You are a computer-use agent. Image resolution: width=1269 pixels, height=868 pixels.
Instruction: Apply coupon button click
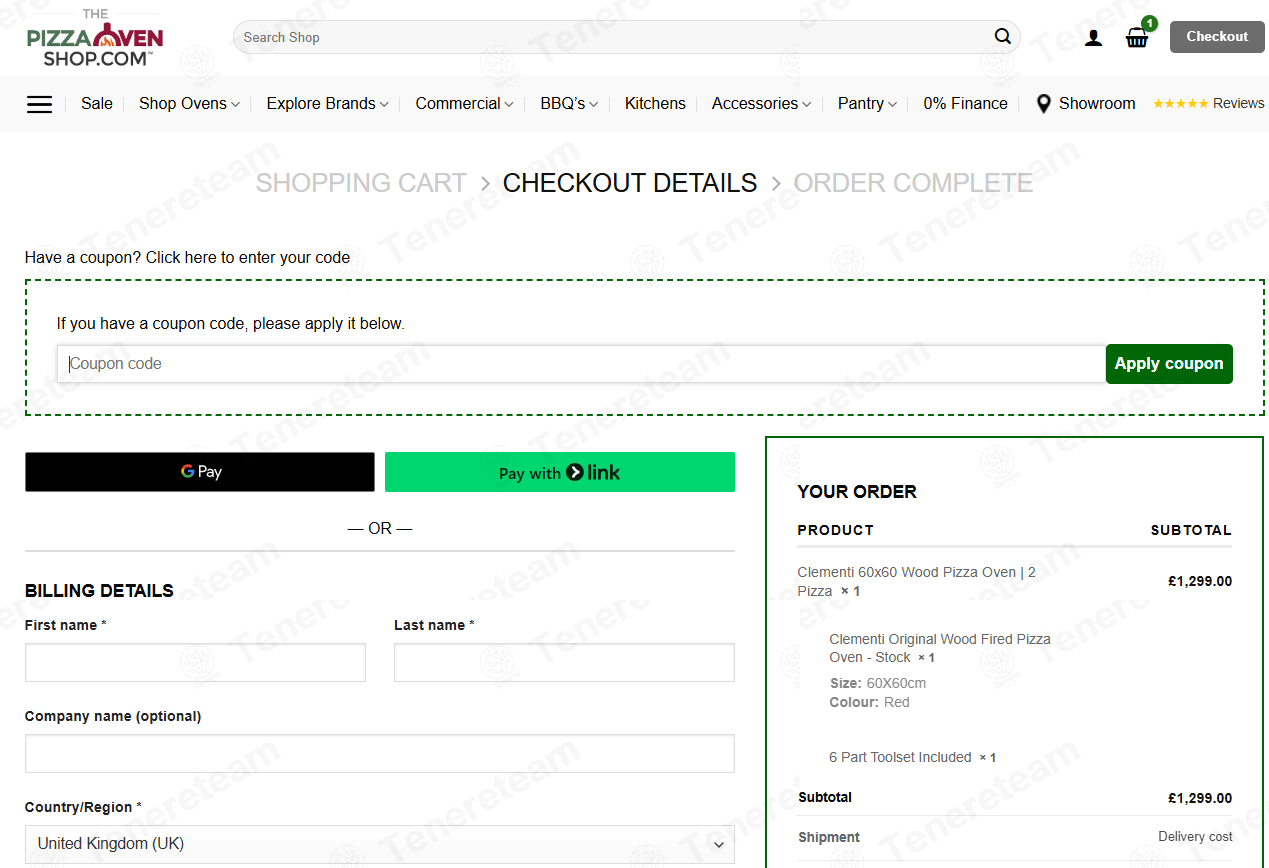pyautogui.click(x=1169, y=364)
